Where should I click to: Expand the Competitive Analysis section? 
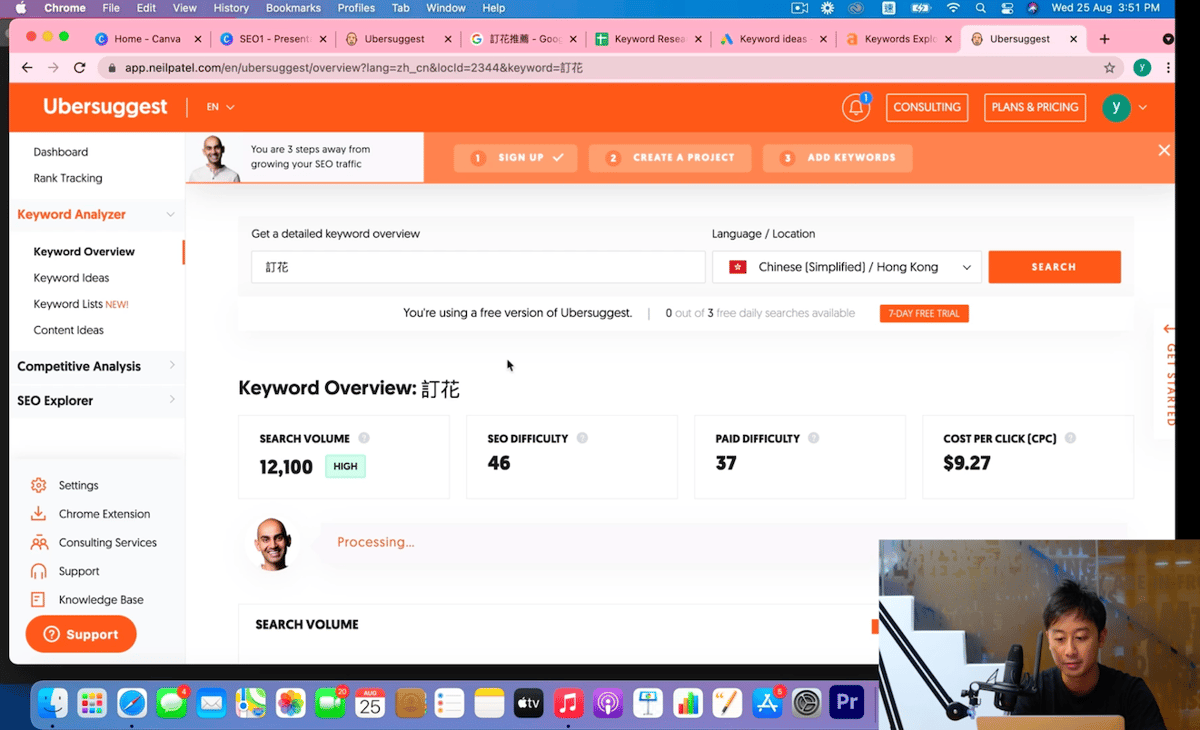click(x=171, y=366)
